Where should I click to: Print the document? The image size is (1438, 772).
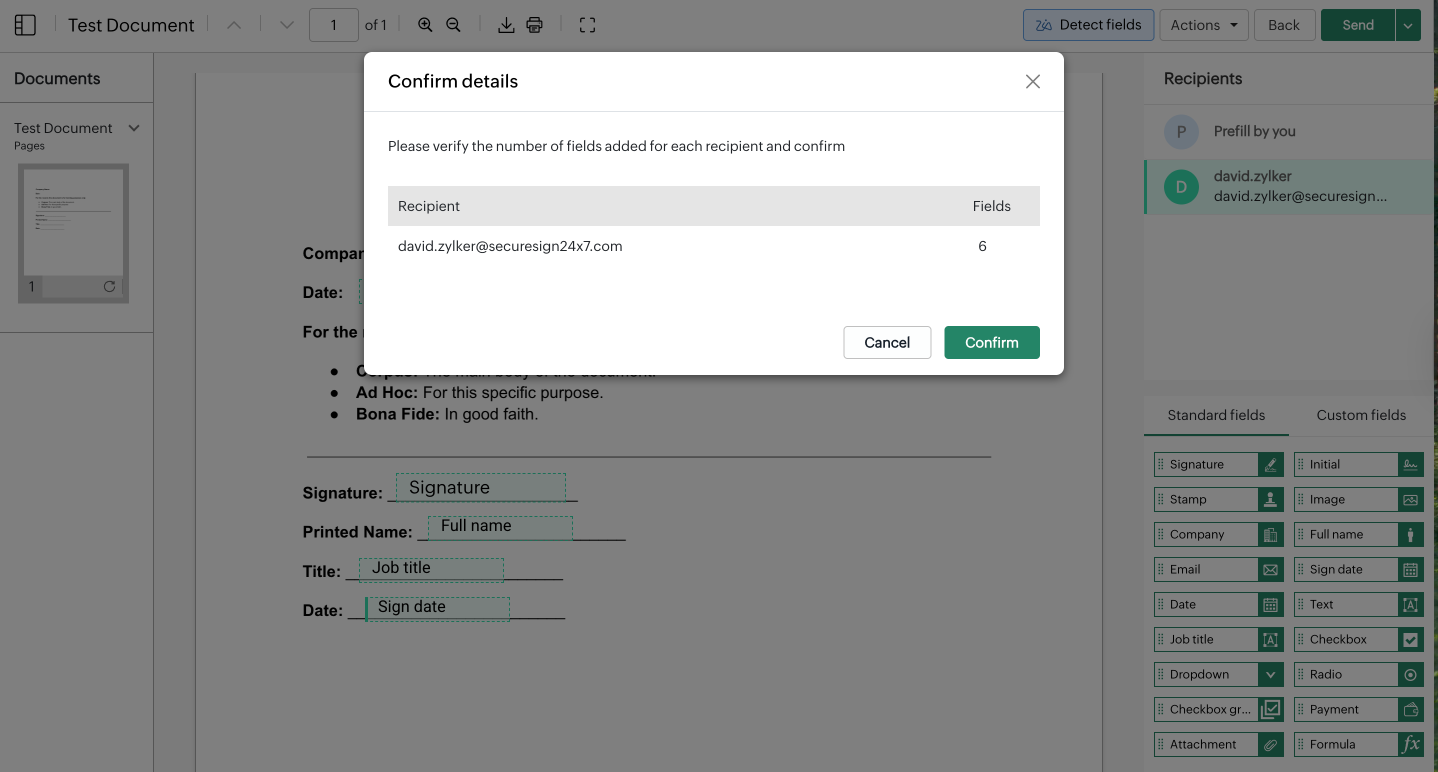pyautogui.click(x=534, y=25)
